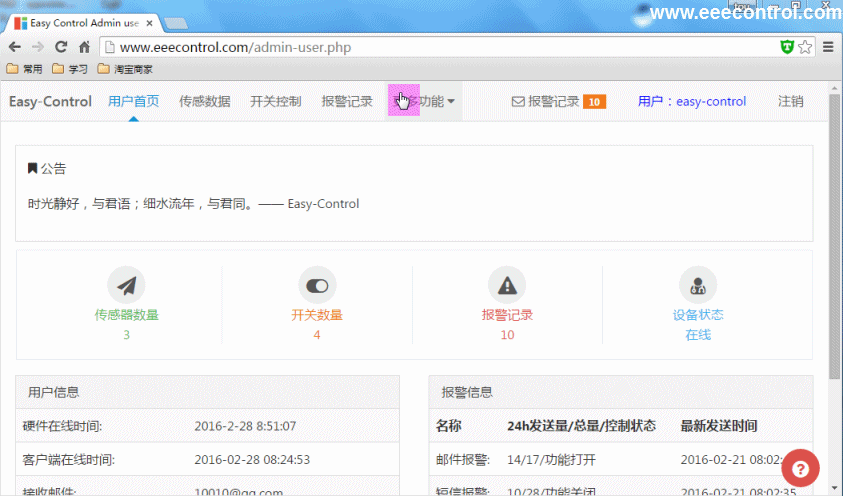This screenshot has width=843, height=496.
Task: Click the 用户信息 panel header
Action: point(208,392)
